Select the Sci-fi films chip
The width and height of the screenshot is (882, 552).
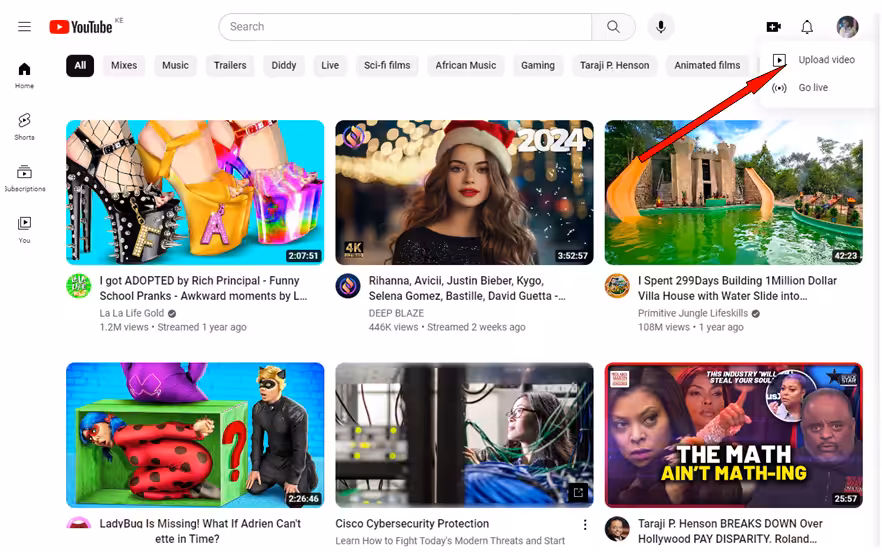pyautogui.click(x=387, y=65)
